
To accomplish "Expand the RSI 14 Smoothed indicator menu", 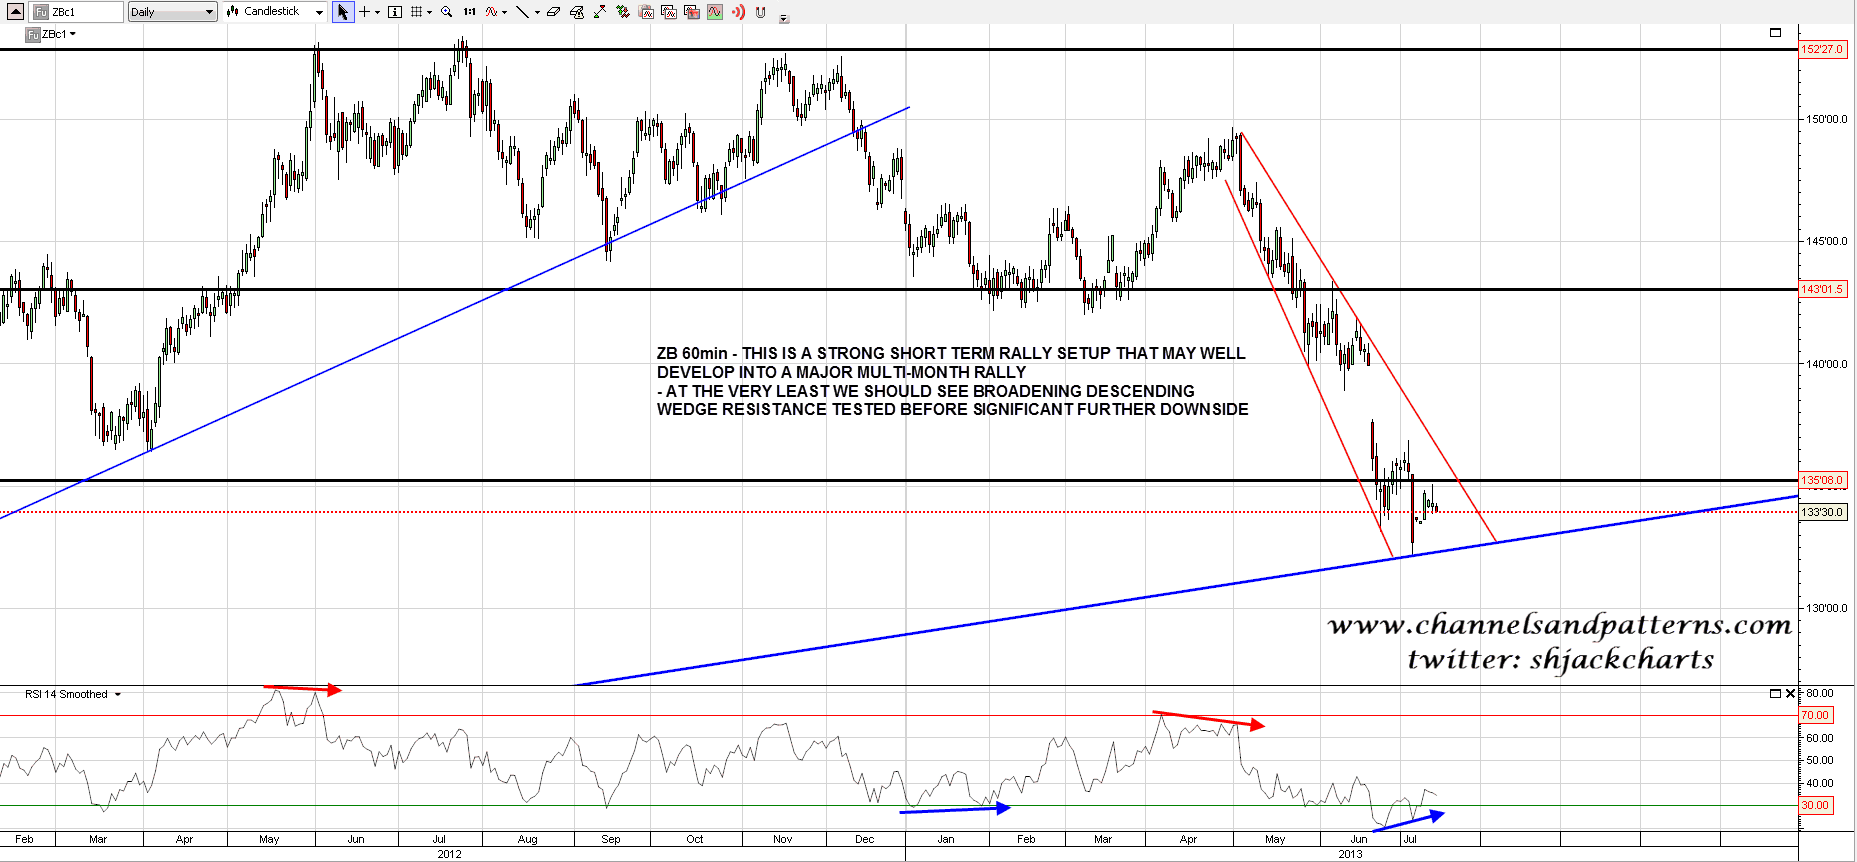I will pos(118,694).
